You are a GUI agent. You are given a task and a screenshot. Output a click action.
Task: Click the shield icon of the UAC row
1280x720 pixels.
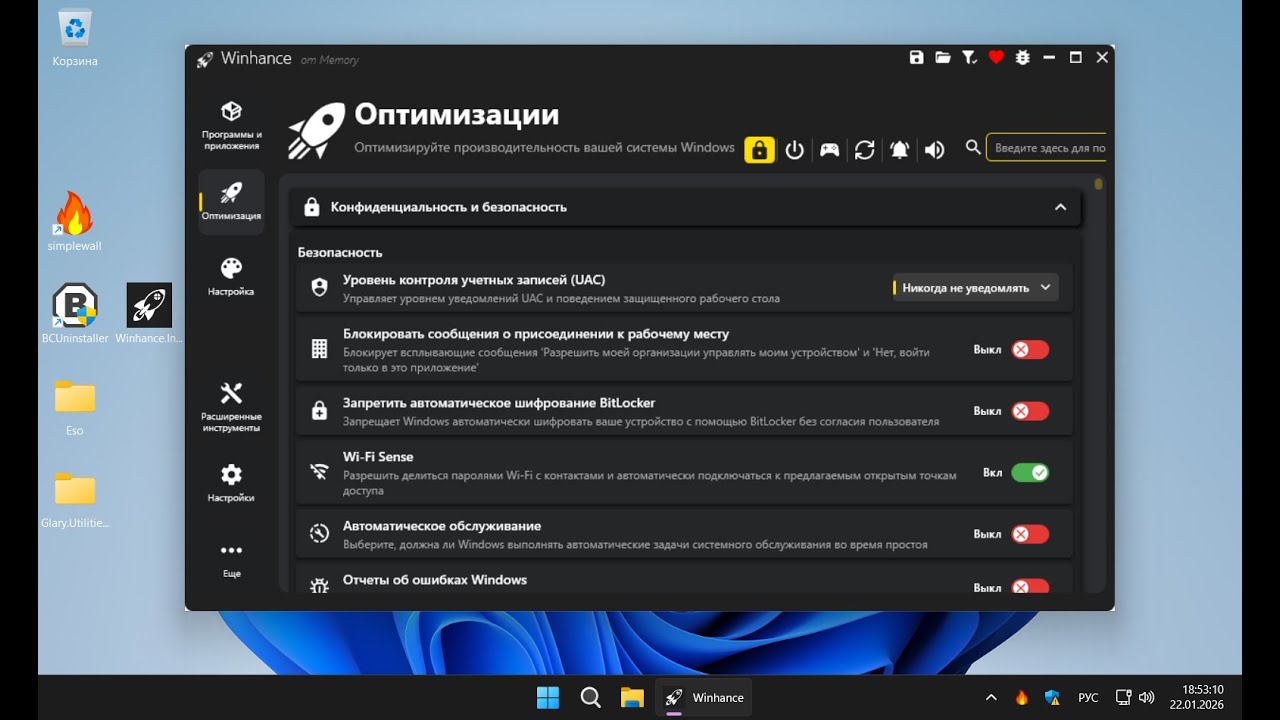pos(319,288)
